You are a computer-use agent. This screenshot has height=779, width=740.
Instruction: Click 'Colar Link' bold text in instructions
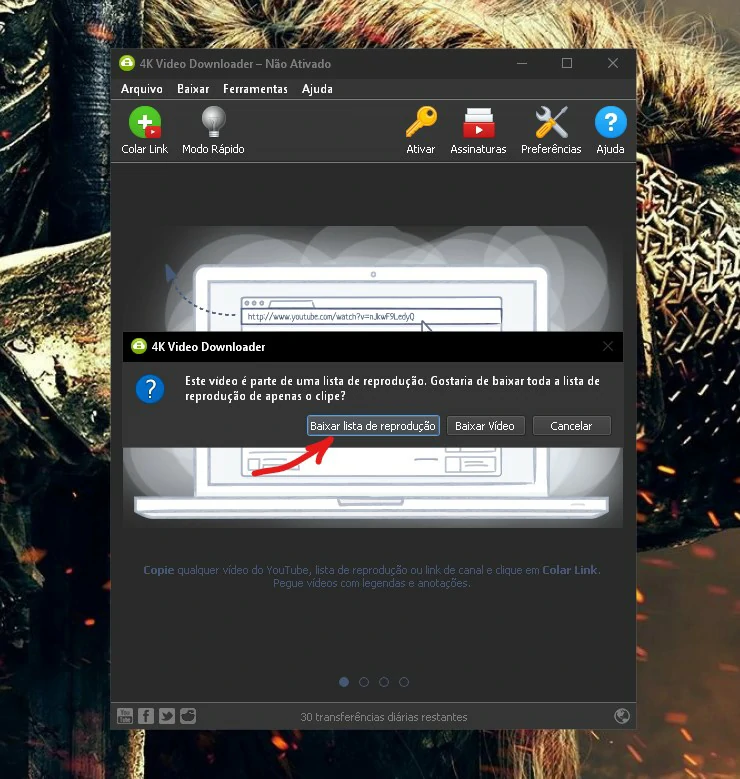coord(570,570)
